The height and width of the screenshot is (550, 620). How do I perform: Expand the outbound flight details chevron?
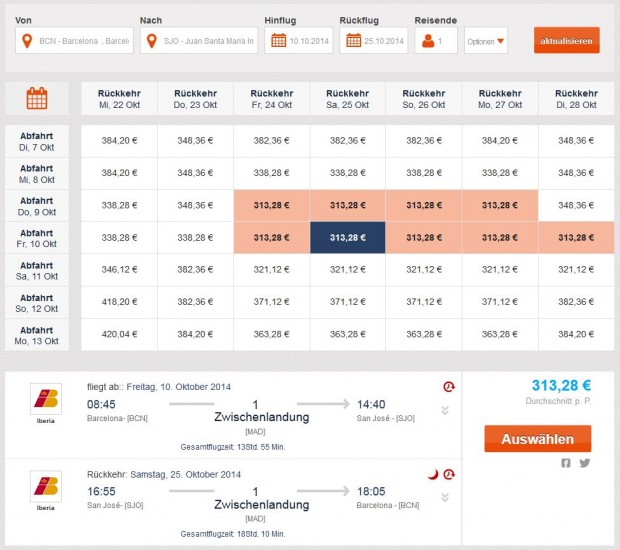point(445,410)
